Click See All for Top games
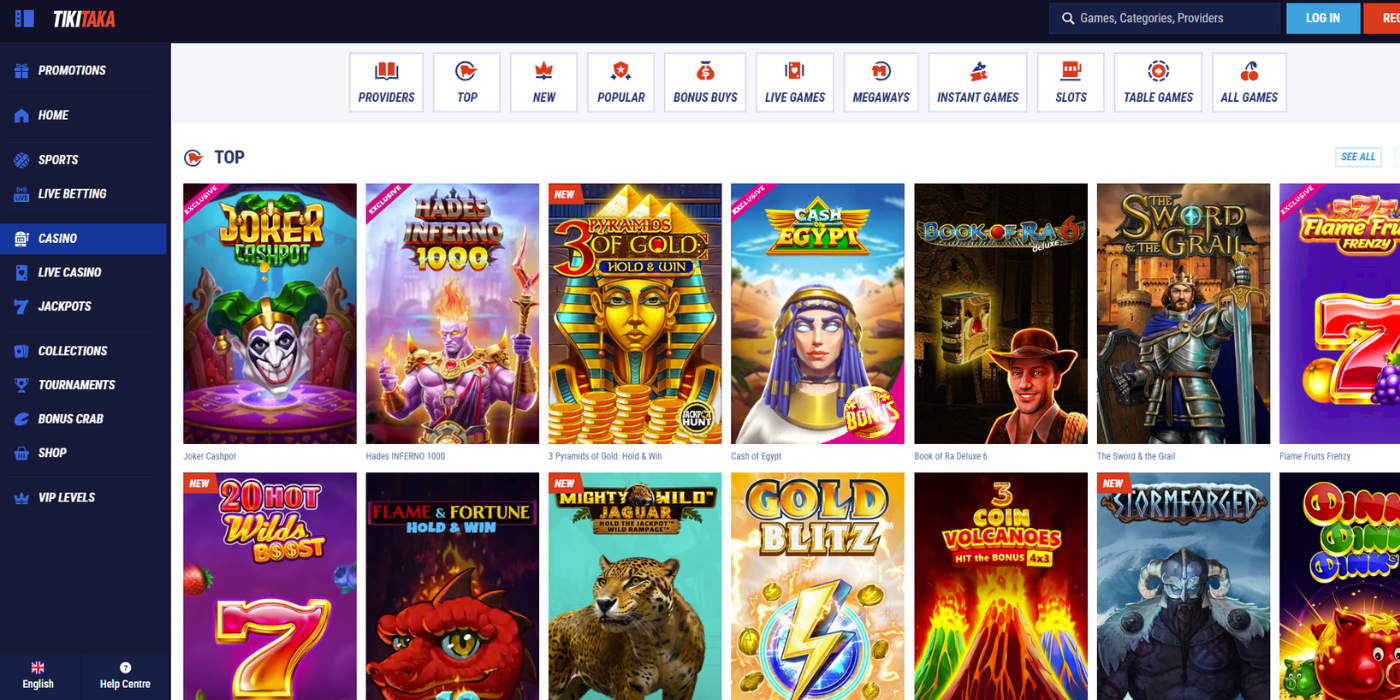 coord(1358,157)
